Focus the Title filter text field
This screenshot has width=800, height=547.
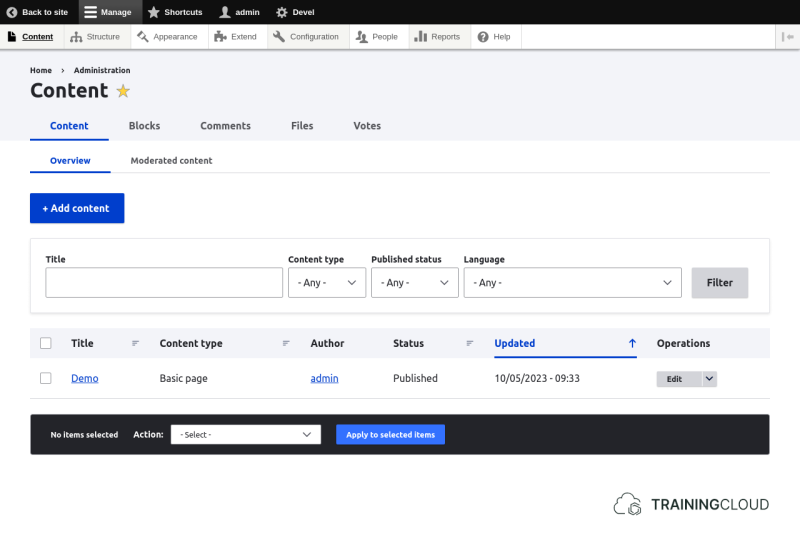tap(164, 283)
